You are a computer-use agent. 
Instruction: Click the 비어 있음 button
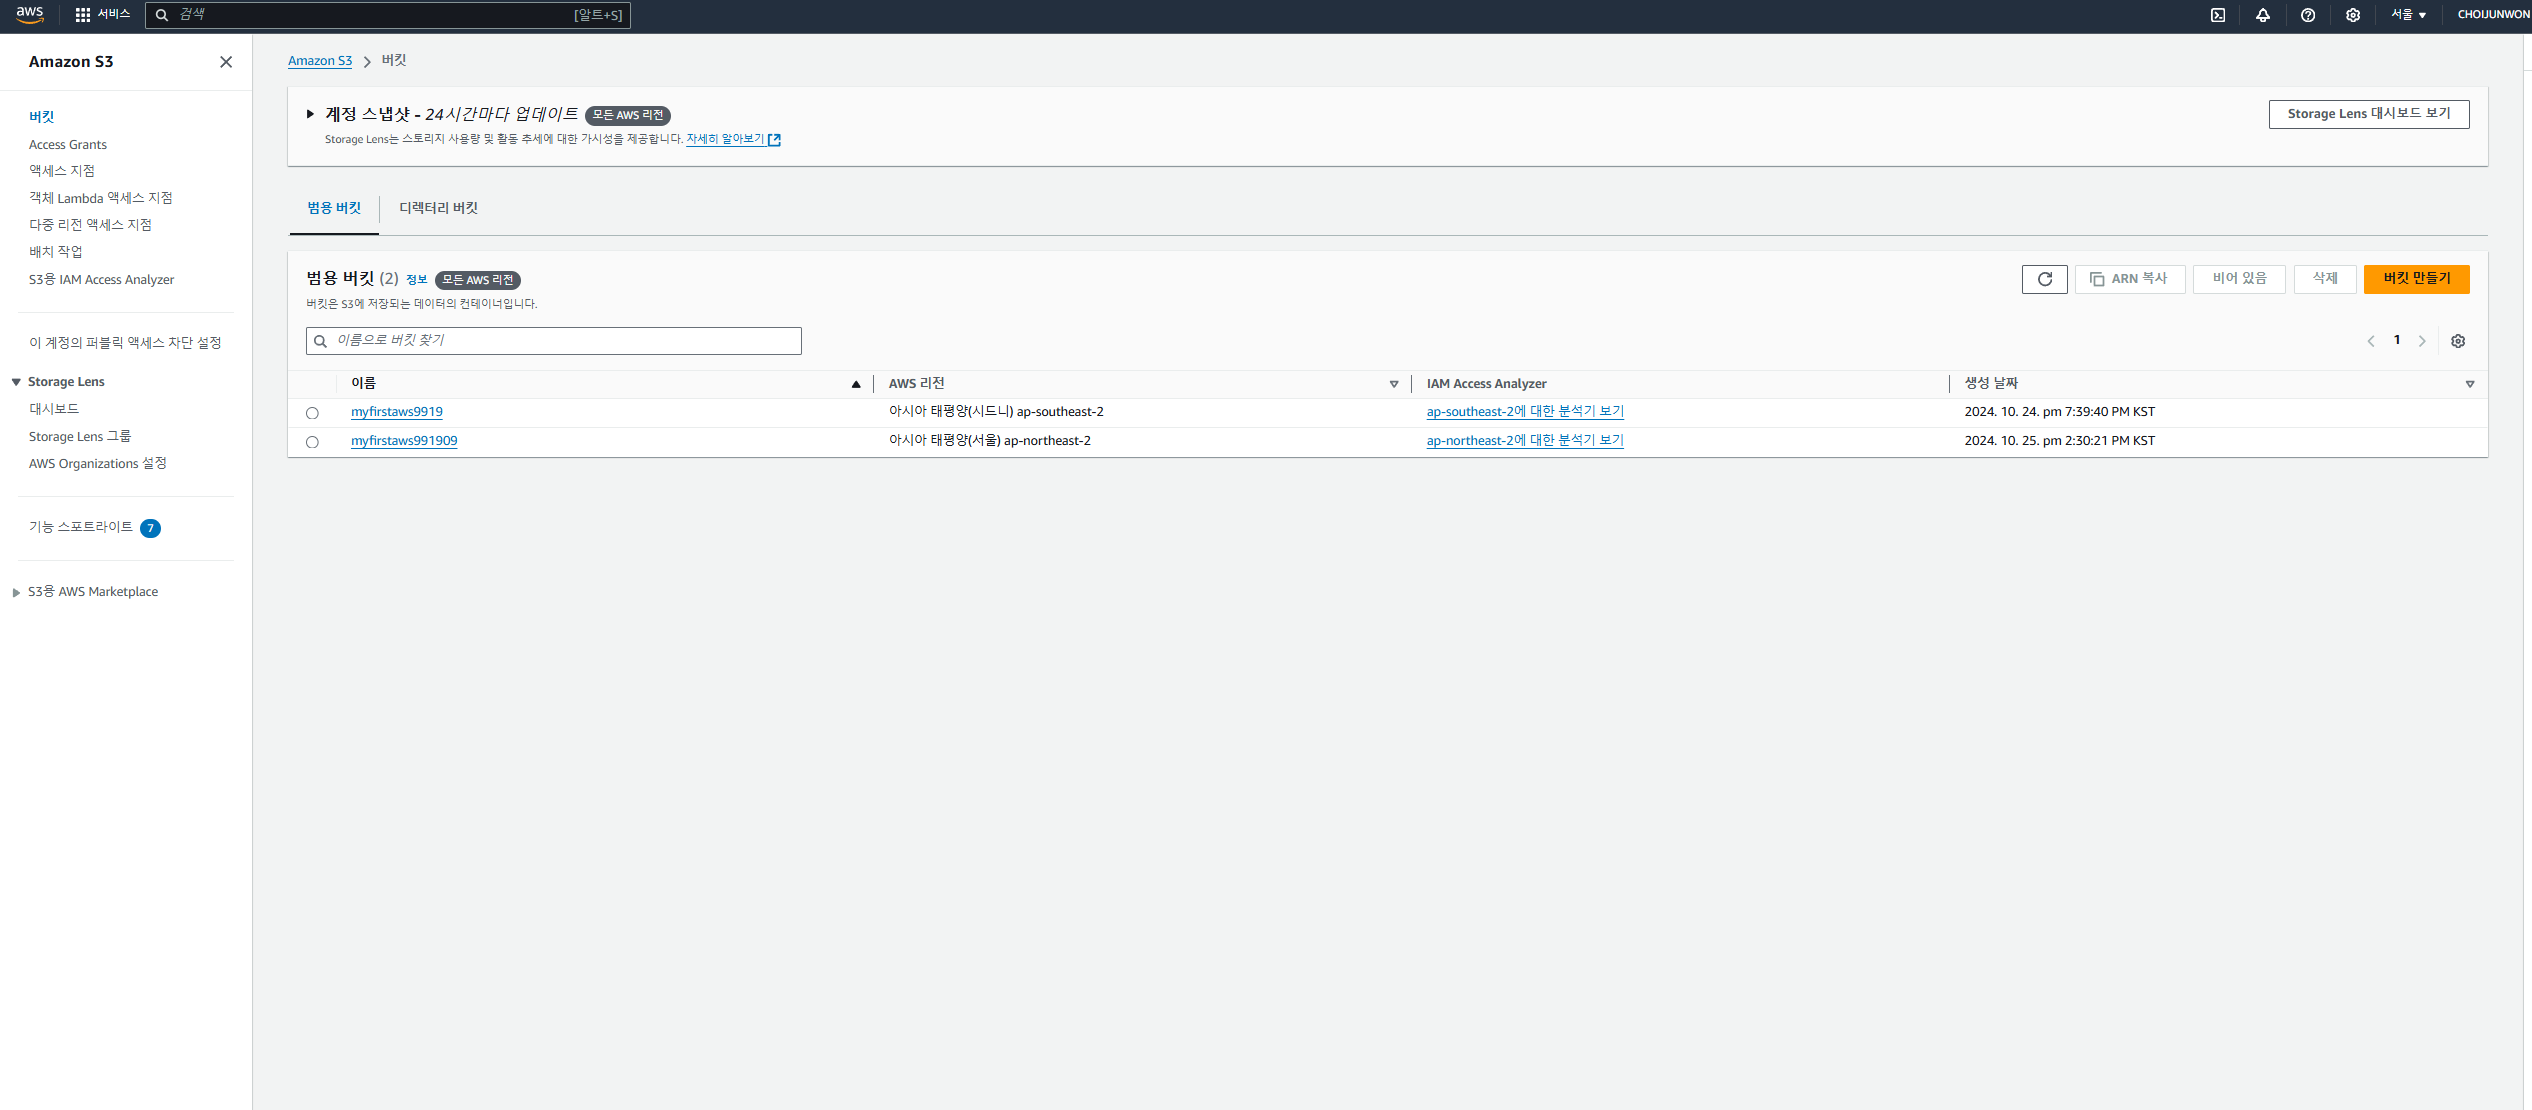pos(2240,279)
